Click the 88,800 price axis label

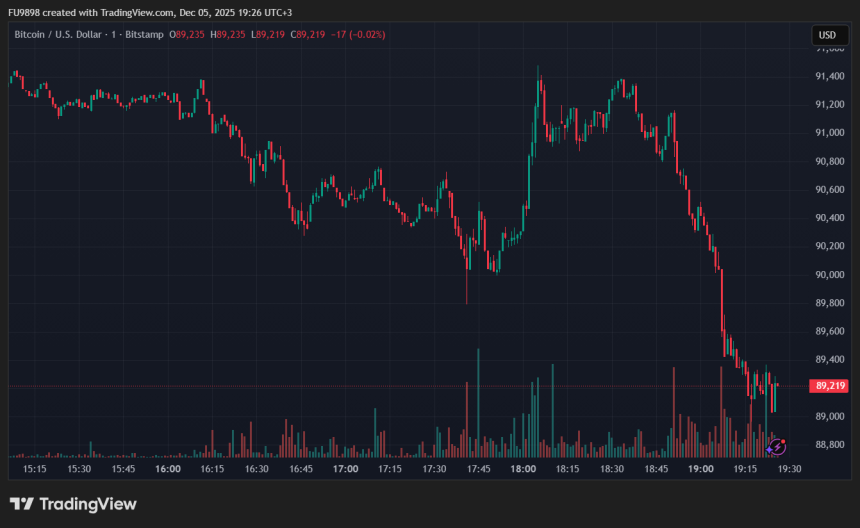pos(832,445)
